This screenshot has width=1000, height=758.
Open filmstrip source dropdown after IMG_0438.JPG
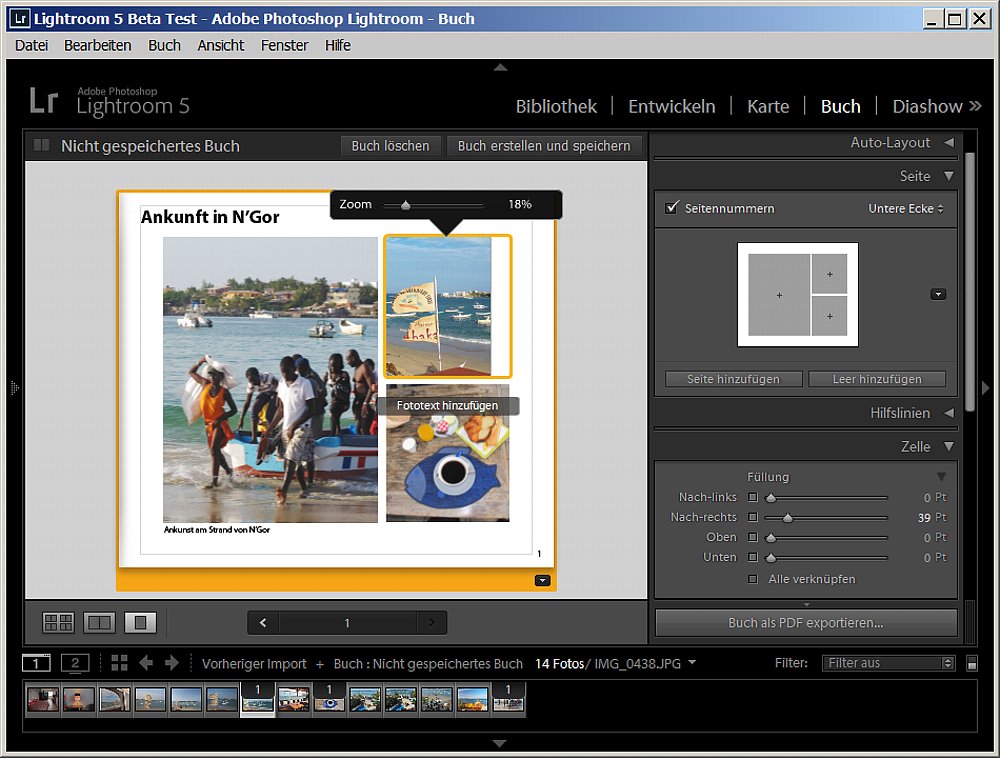(x=692, y=662)
